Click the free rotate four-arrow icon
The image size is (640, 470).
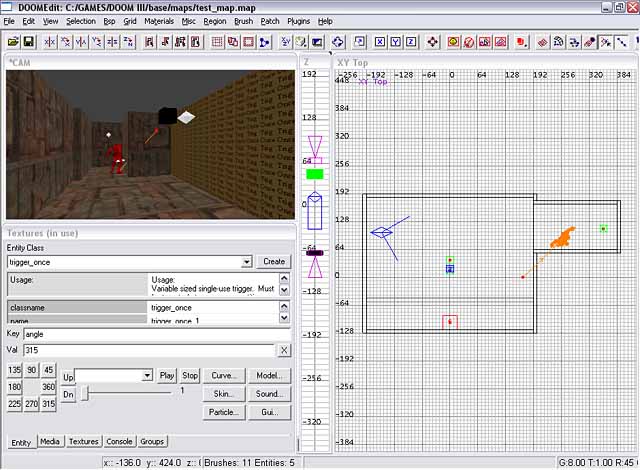coord(338,42)
